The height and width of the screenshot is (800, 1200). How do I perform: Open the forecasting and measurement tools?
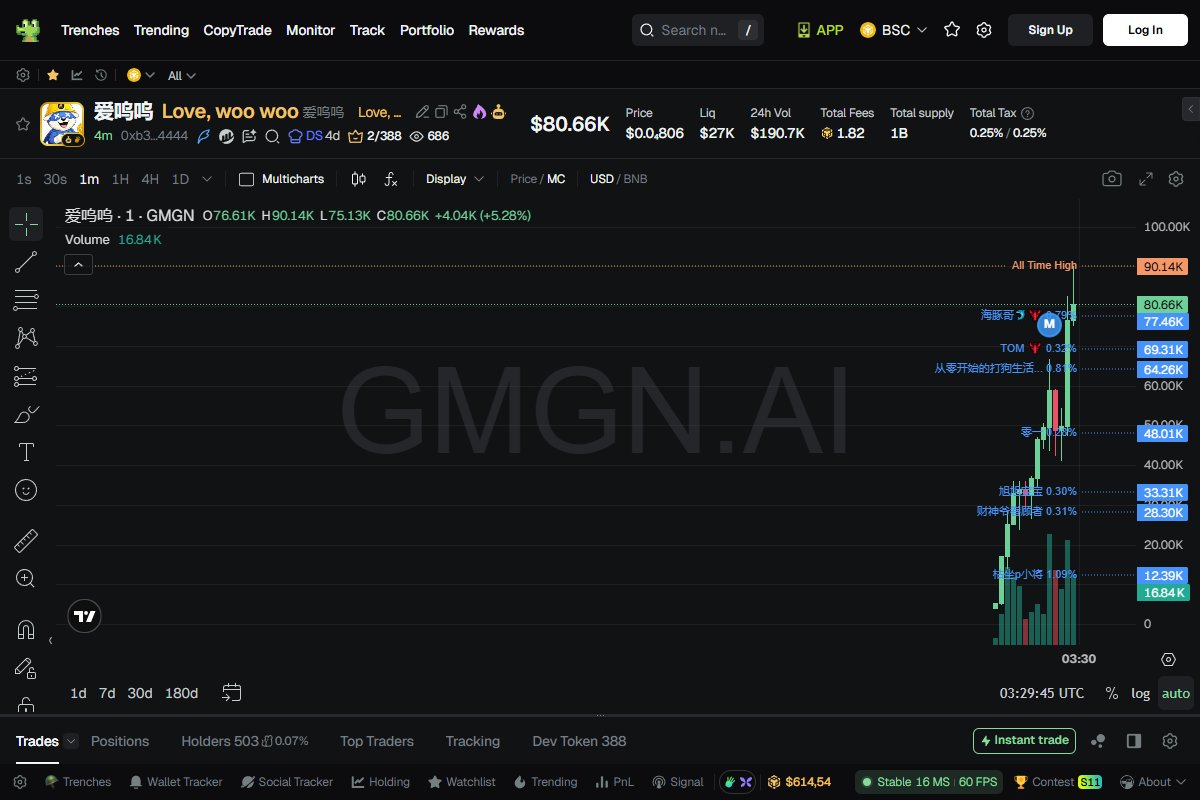(26, 376)
